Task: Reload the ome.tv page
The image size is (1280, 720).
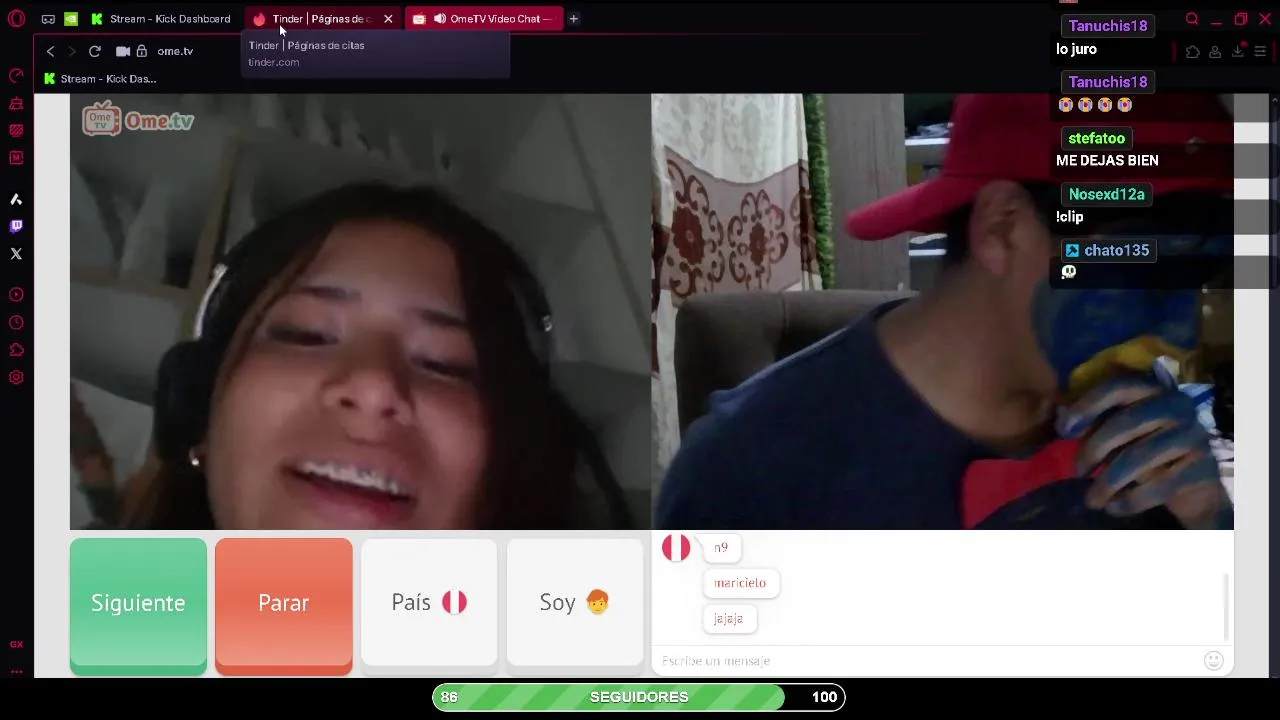Action: pyautogui.click(x=95, y=51)
